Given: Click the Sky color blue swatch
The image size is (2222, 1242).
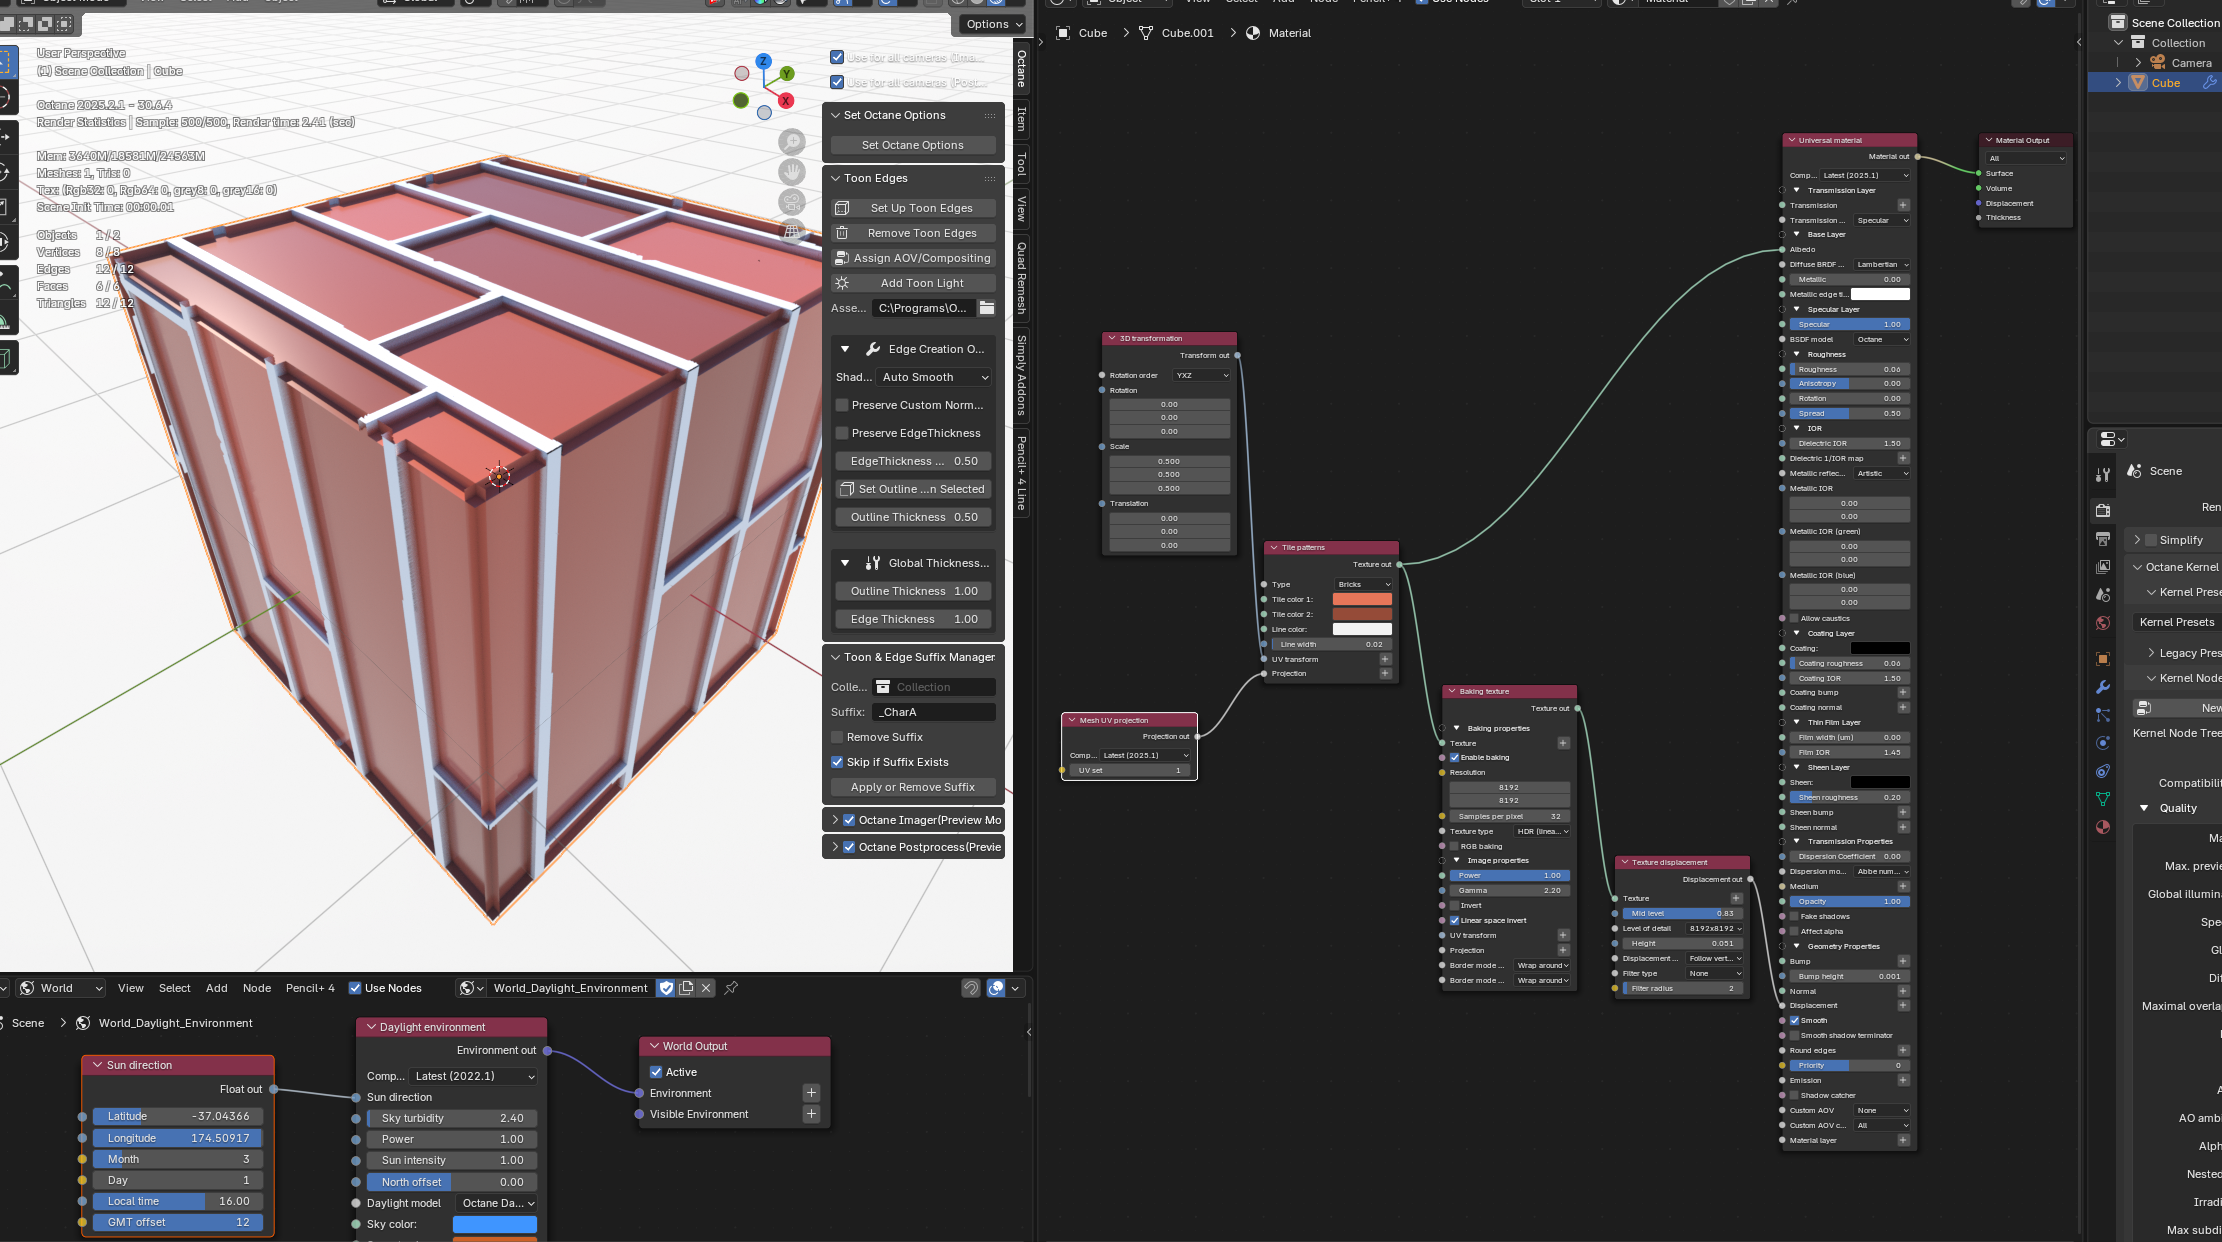Looking at the screenshot, I should click(494, 1224).
